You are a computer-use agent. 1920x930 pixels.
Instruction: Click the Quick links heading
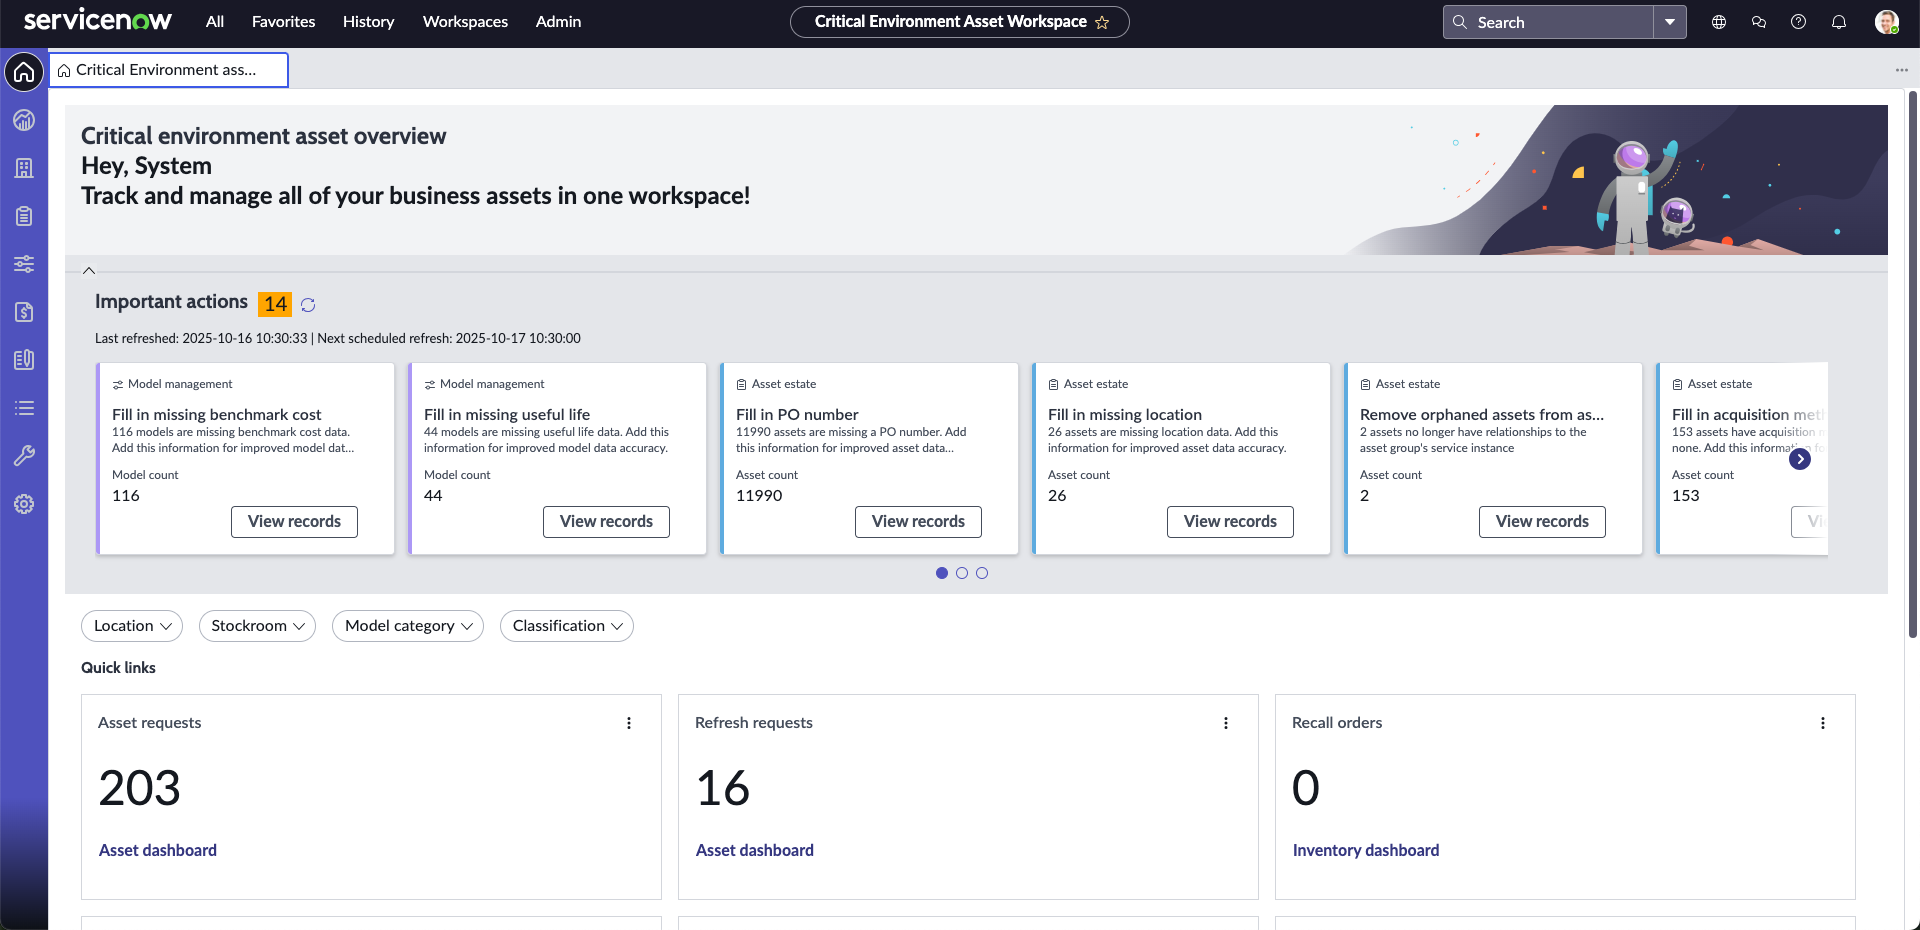pos(118,668)
